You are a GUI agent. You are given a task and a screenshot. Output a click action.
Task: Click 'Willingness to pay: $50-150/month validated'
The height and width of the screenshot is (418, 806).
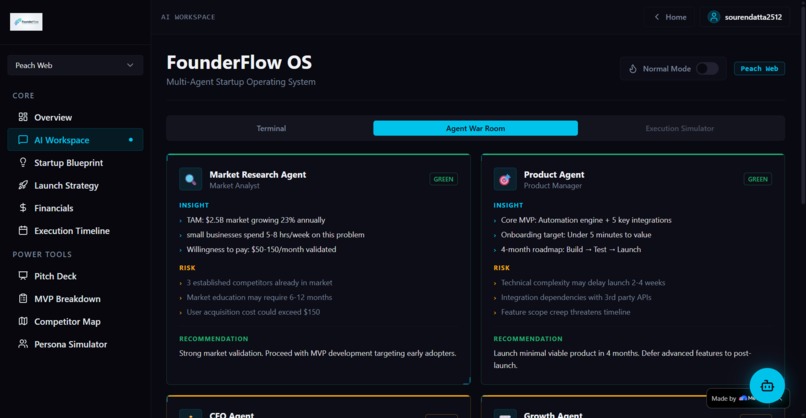pyautogui.click(x=261, y=249)
